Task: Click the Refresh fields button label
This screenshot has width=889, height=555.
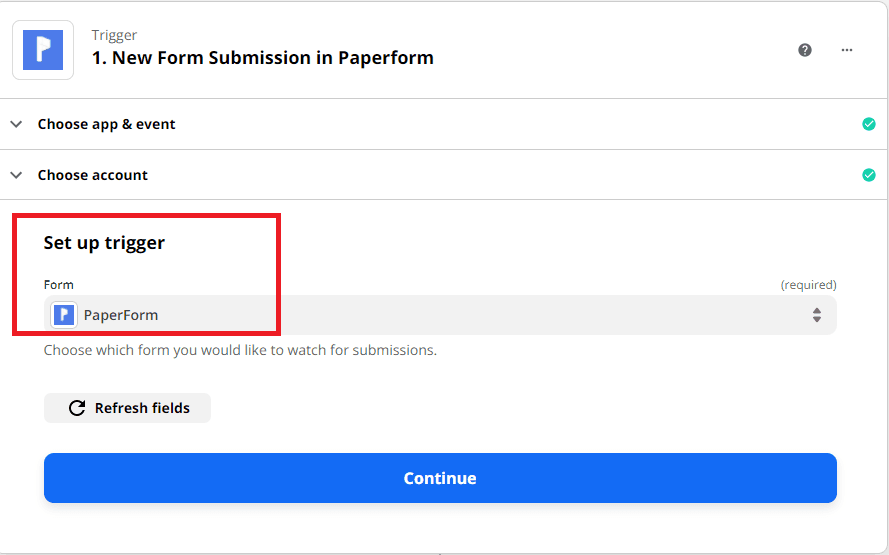Action: [142, 408]
